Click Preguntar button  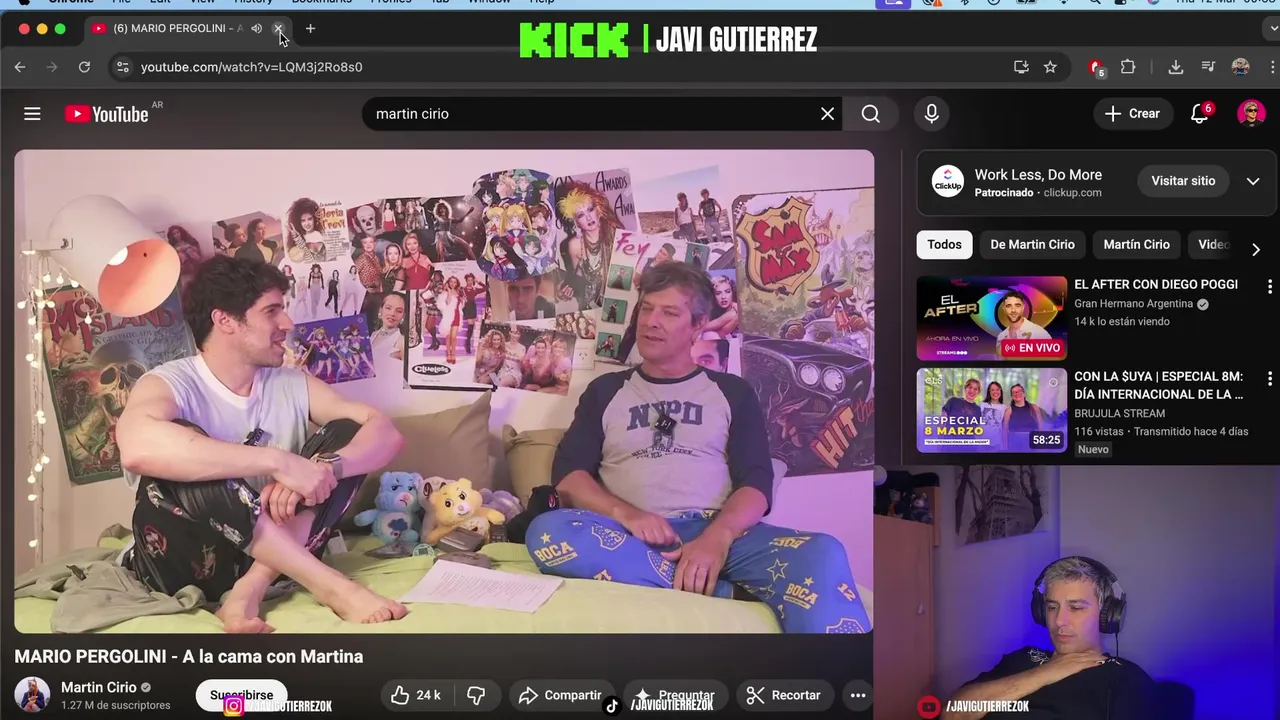pyautogui.click(x=676, y=695)
